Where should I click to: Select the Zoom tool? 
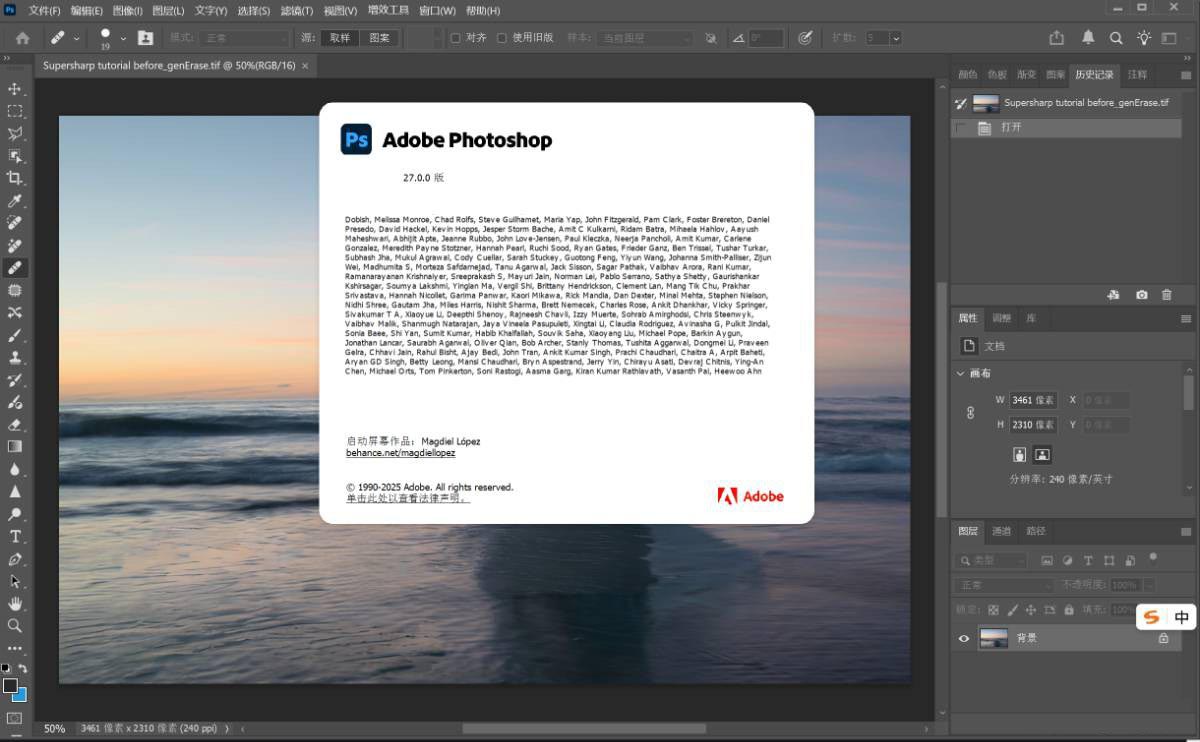[x=15, y=626]
